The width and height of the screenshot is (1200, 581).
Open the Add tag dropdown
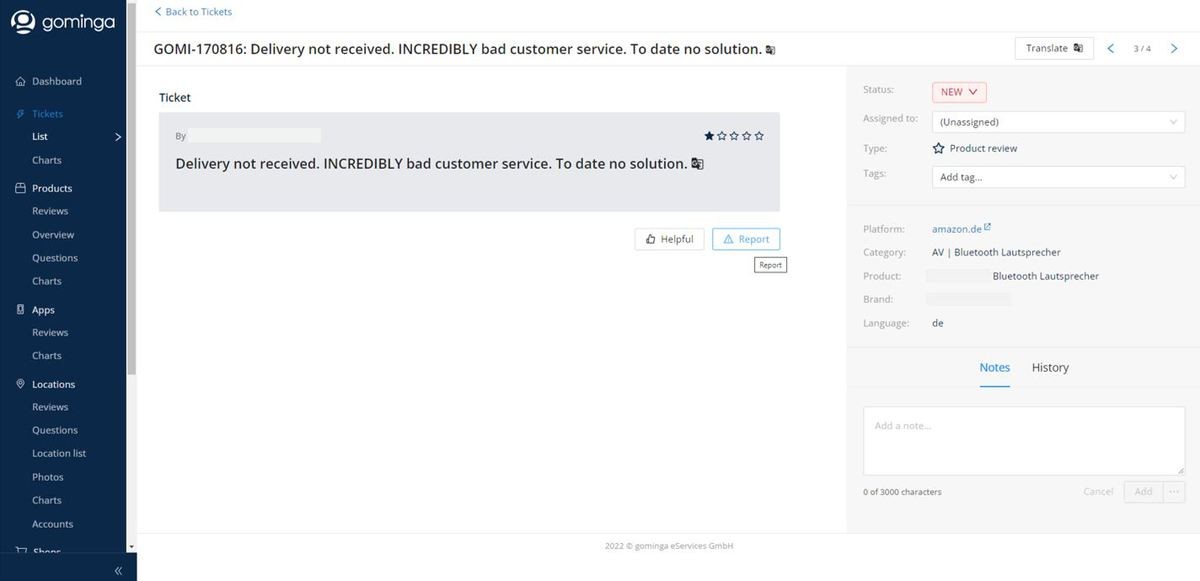pyautogui.click(x=1058, y=177)
